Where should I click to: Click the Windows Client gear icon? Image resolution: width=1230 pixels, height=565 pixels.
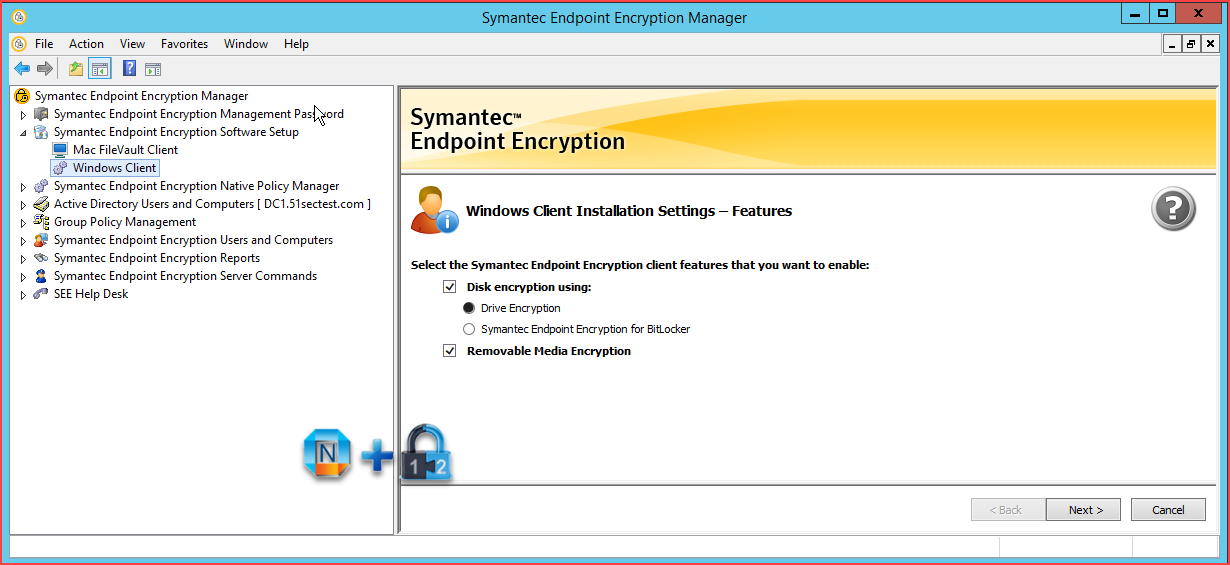(x=60, y=168)
